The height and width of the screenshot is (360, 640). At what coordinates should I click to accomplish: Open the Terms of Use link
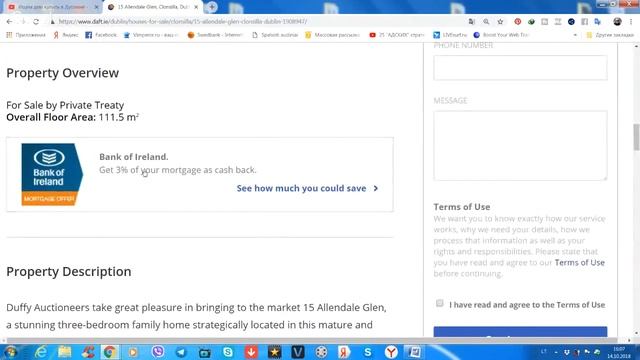(579, 262)
